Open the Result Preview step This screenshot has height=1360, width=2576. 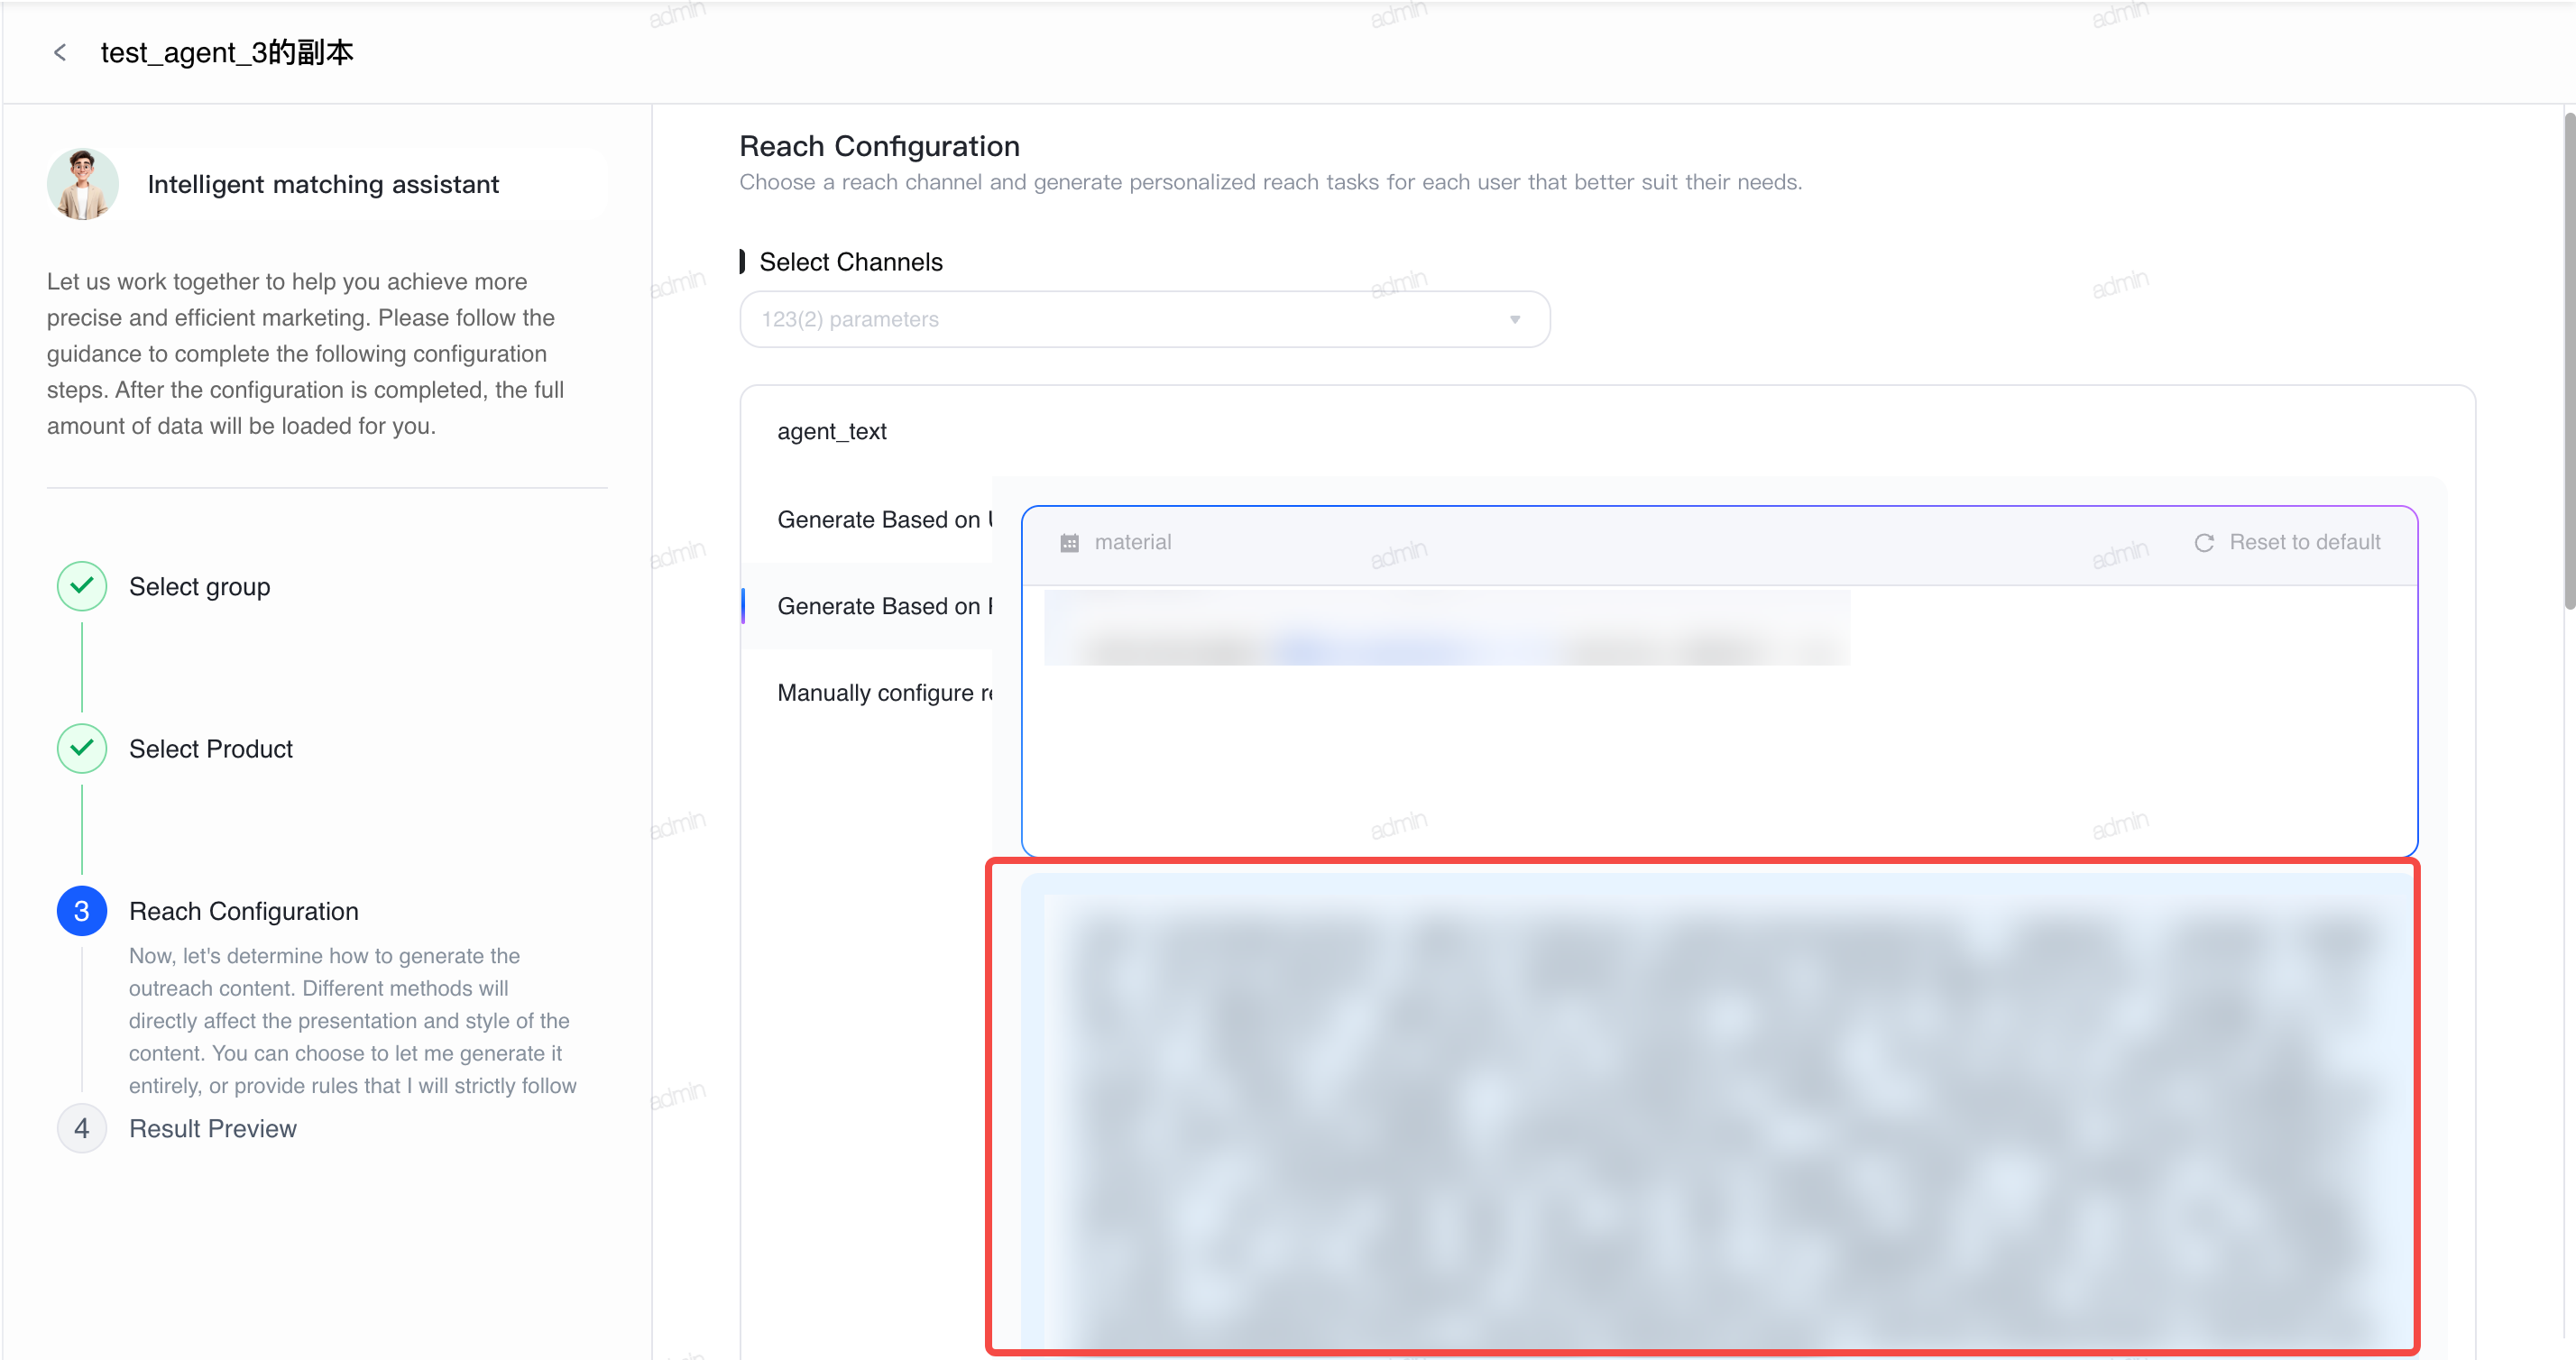point(213,1128)
